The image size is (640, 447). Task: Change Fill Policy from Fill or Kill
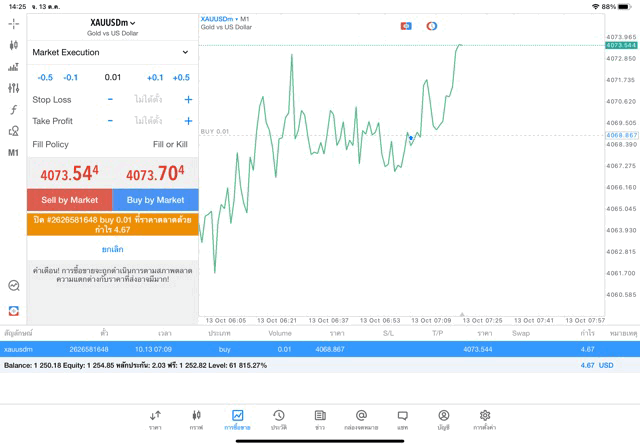coord(170,145)
